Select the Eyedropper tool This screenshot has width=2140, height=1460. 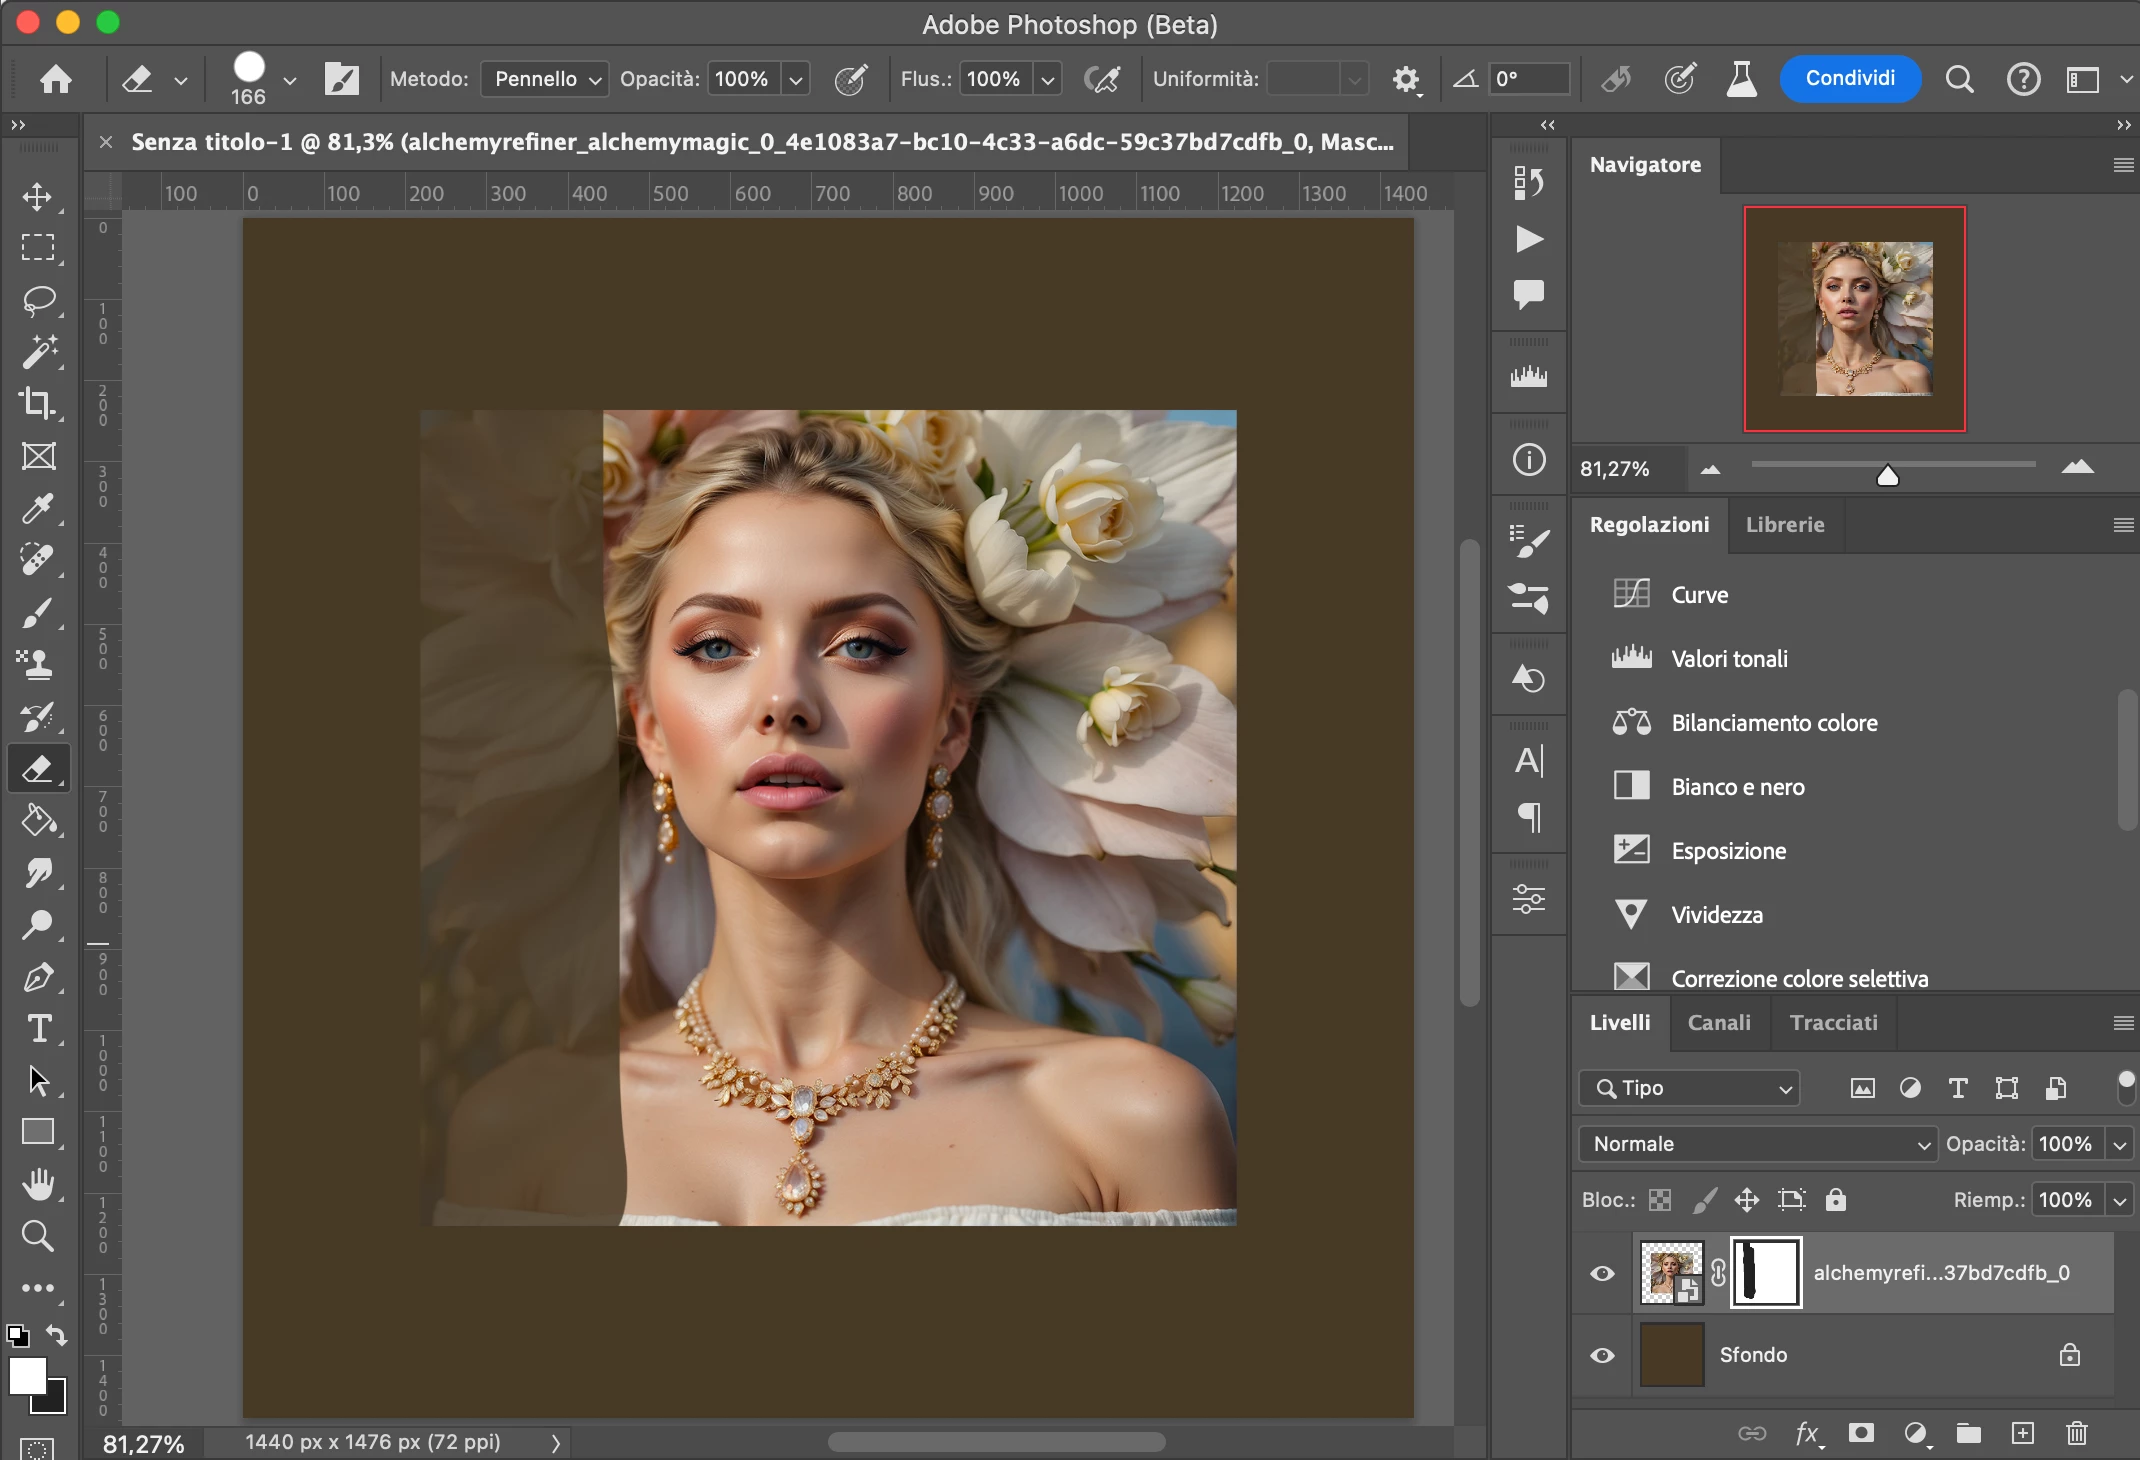pyautogui.click(x=37, y=508)
